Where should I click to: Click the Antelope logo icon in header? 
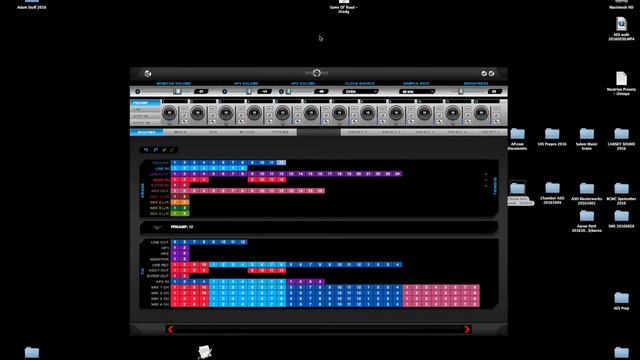point(148,73)
